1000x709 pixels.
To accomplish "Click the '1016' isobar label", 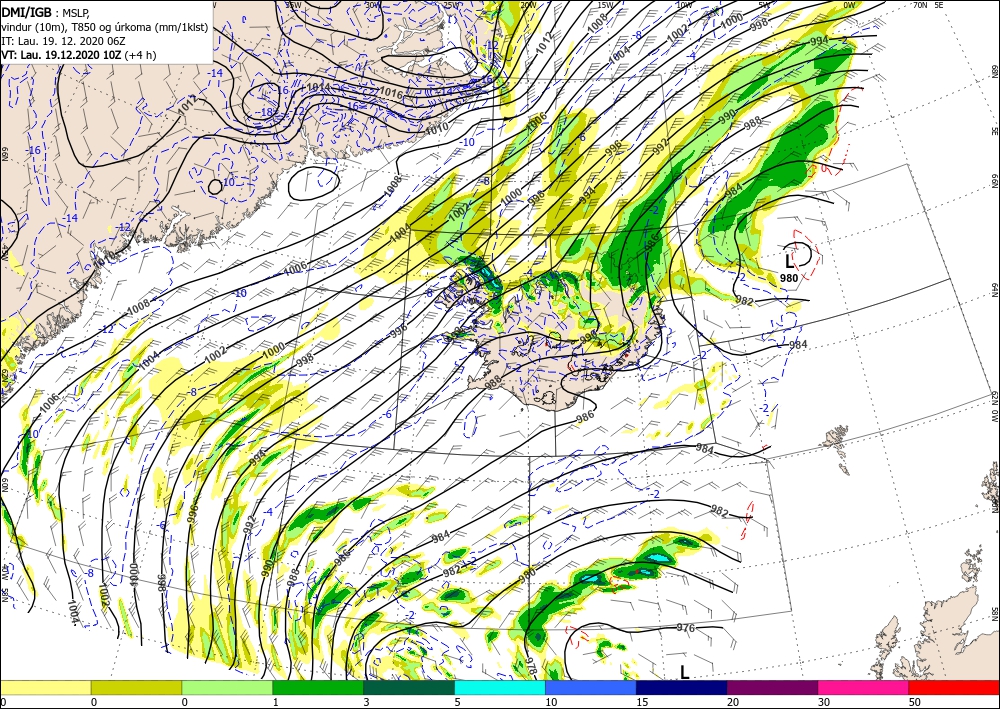I will (x=391, y=94).
